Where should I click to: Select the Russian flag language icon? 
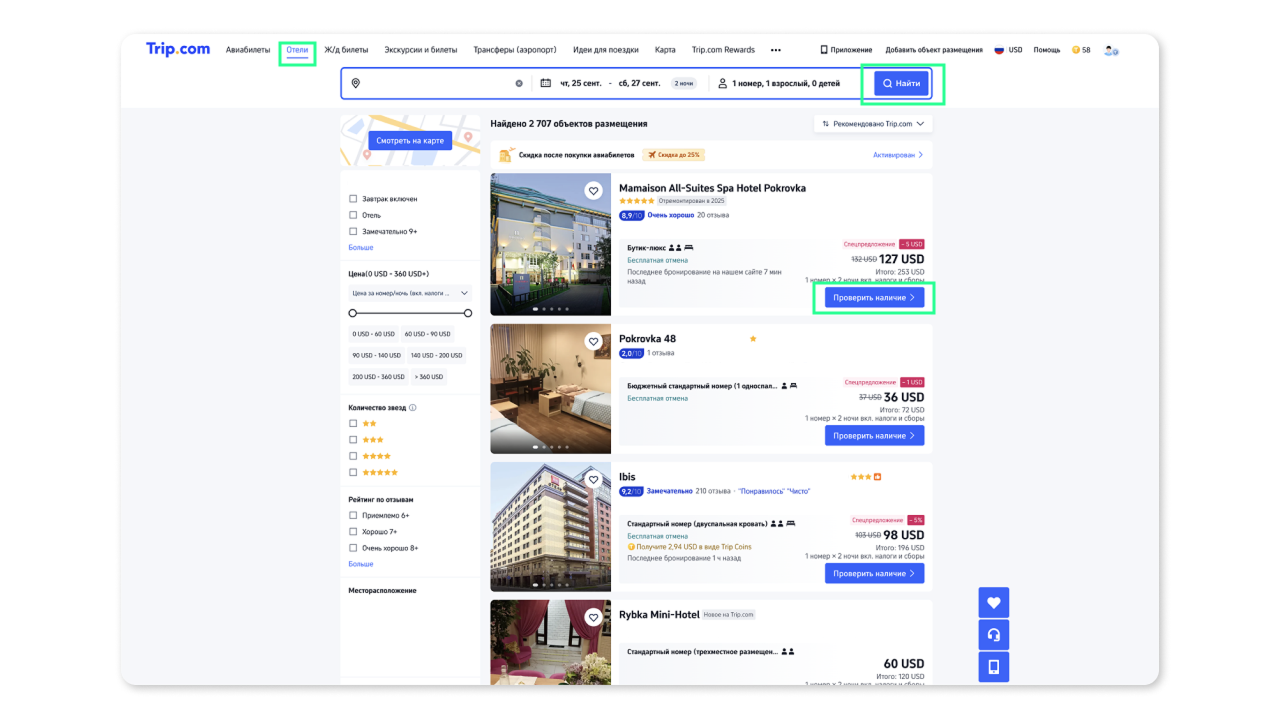click(999, 50)
